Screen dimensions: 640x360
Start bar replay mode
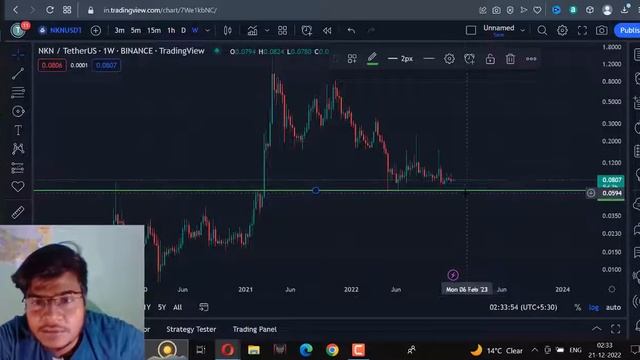click(327, 30)
